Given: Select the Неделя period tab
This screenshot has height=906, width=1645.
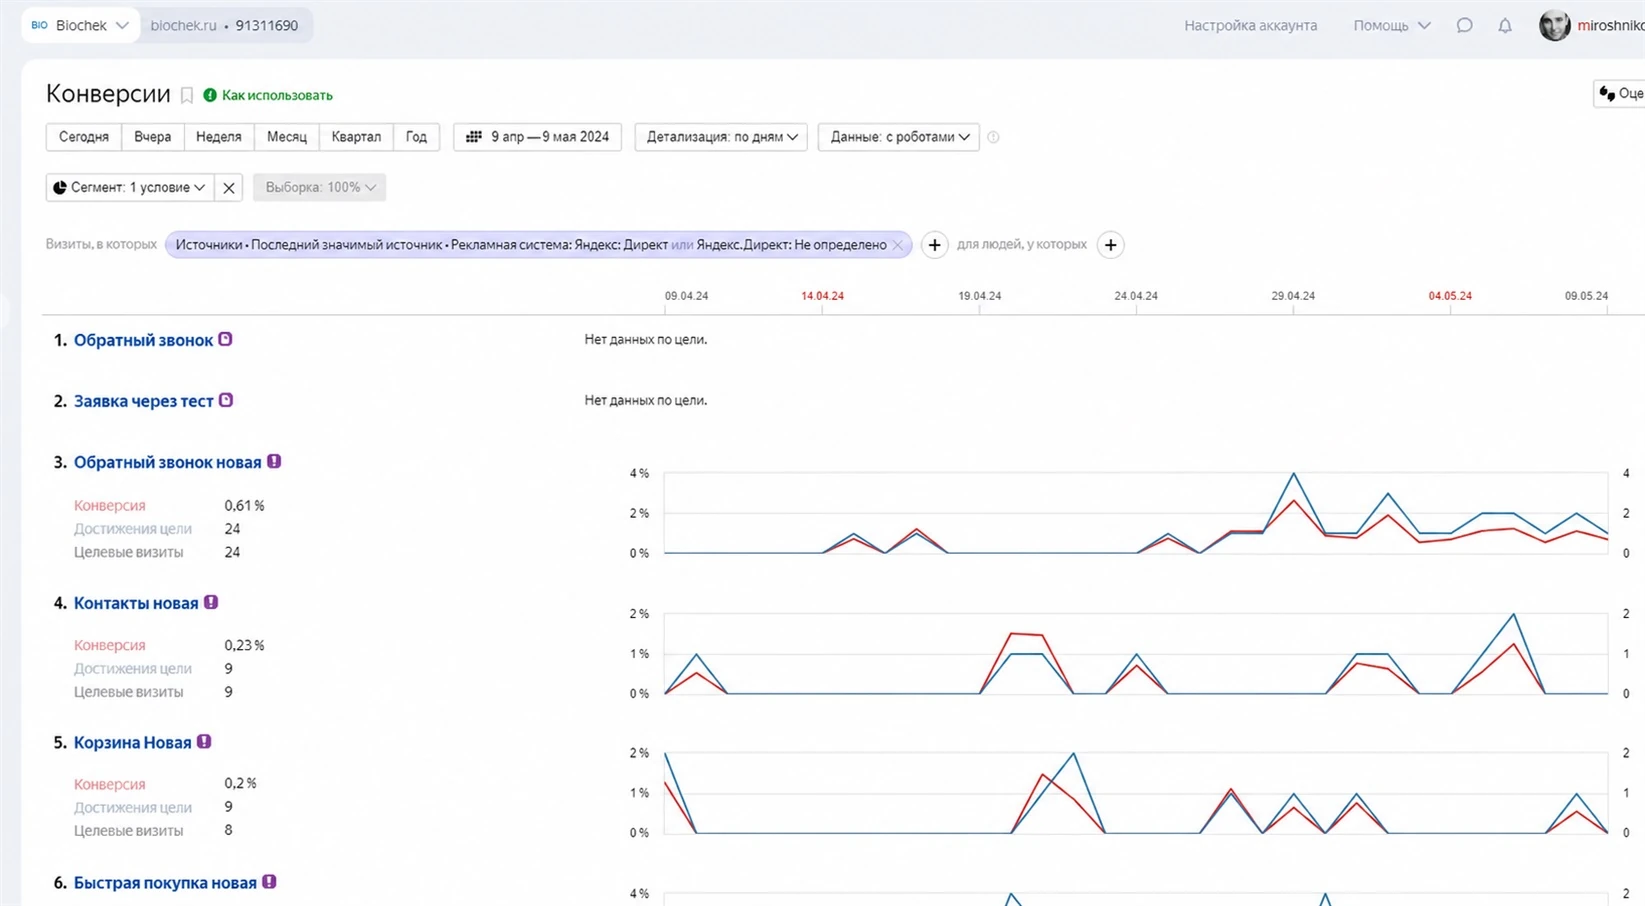Looking at the screenshot, I should pyautogui.click(x=219, y=137).
